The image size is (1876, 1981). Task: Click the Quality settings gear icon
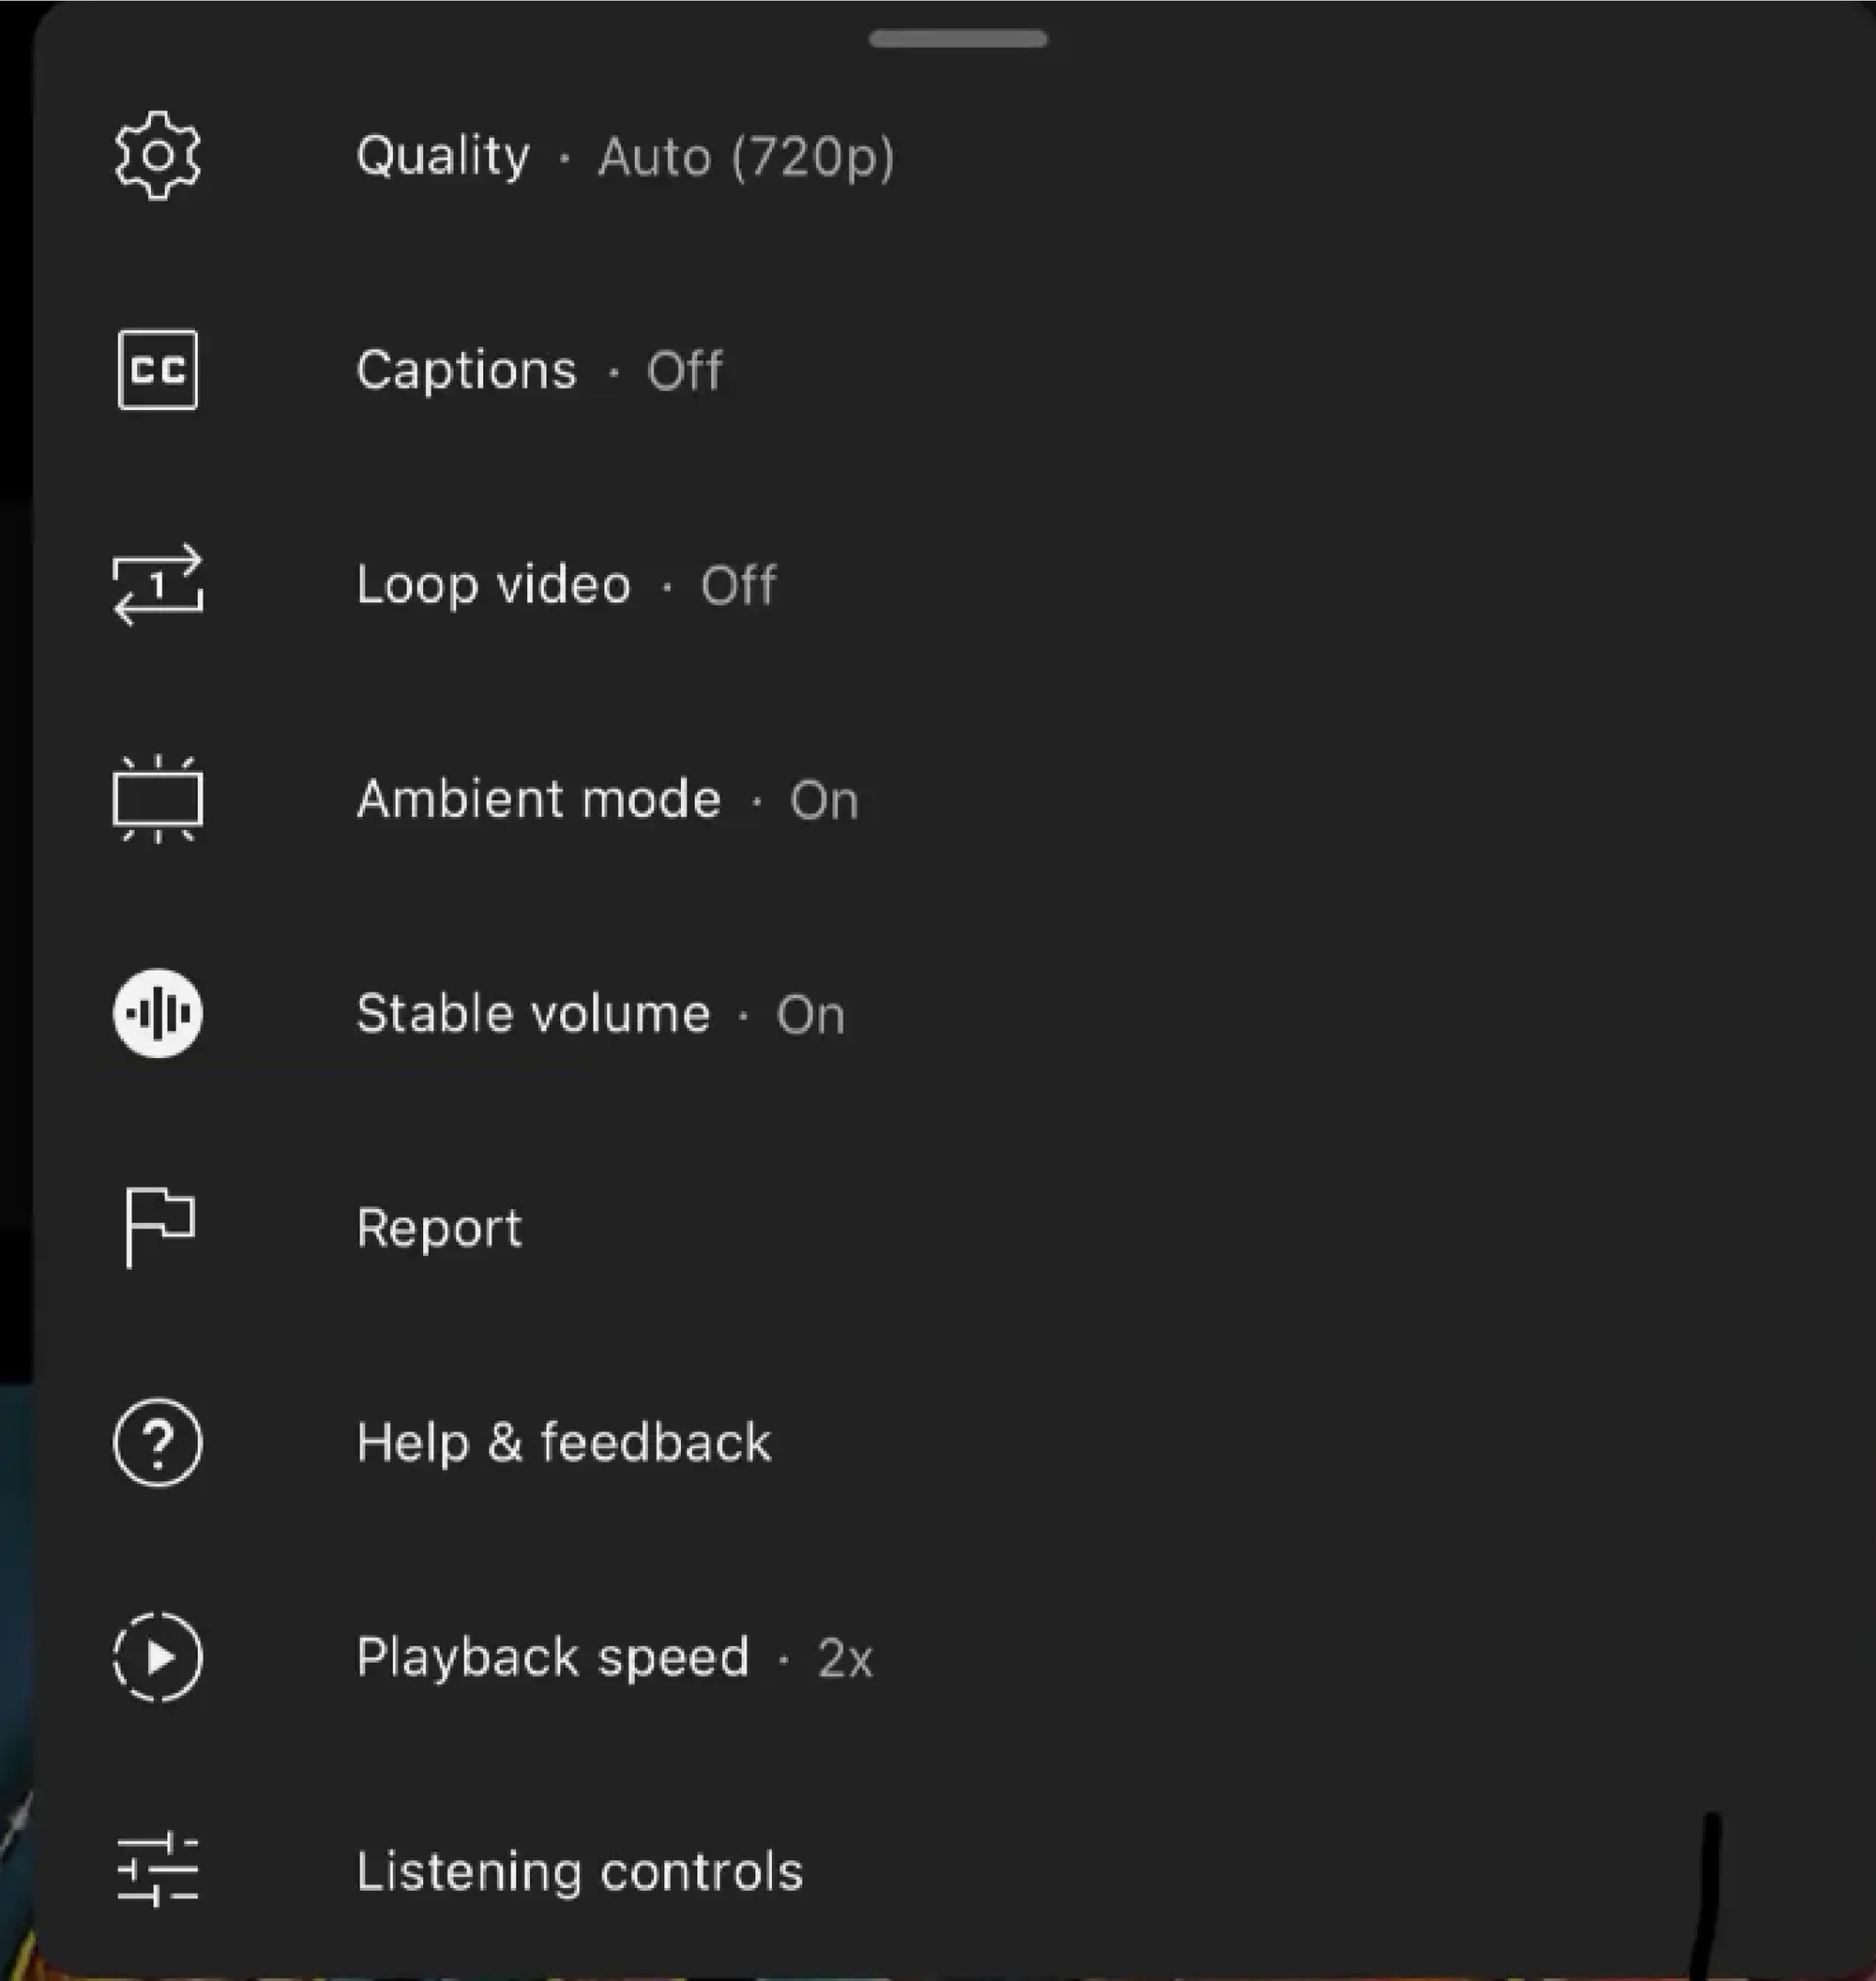(159, 153)
